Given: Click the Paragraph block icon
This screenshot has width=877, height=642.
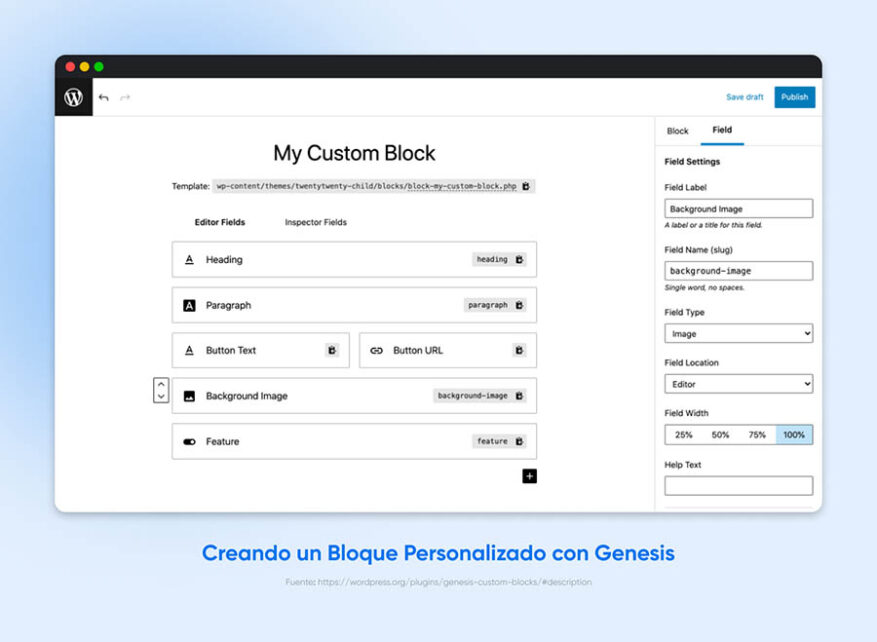Looking at the screenshot, I should click(190, 305).
